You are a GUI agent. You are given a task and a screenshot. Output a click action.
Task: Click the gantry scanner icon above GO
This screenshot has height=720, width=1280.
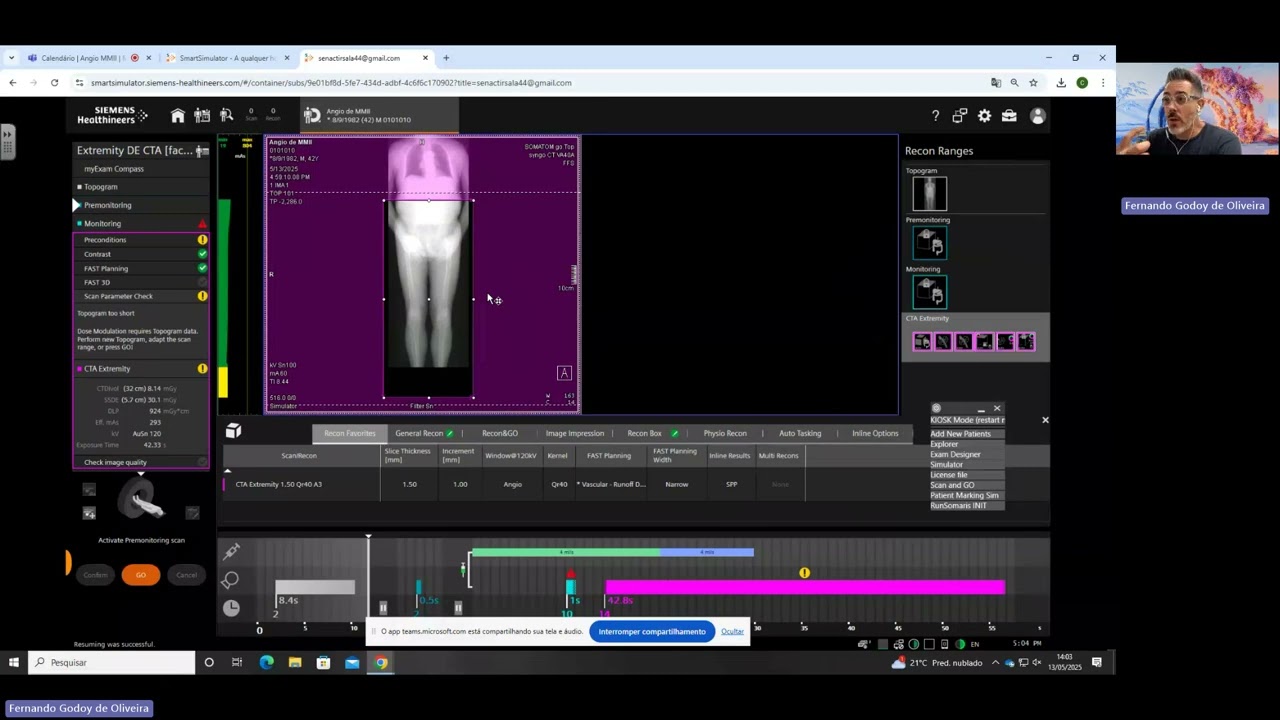[x=141, y=498]
